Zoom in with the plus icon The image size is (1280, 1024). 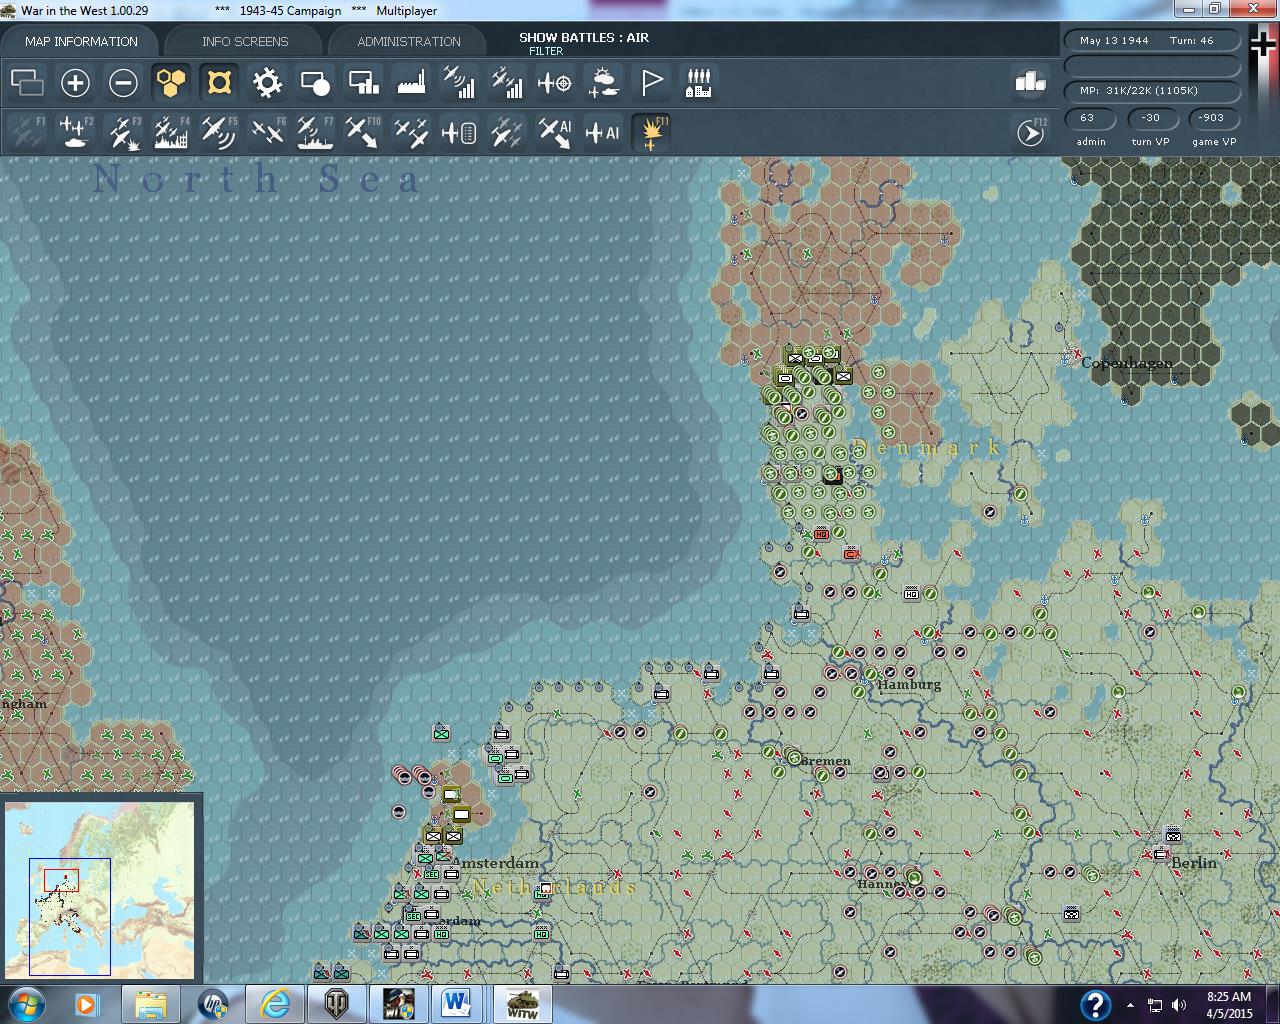[75, 82]
